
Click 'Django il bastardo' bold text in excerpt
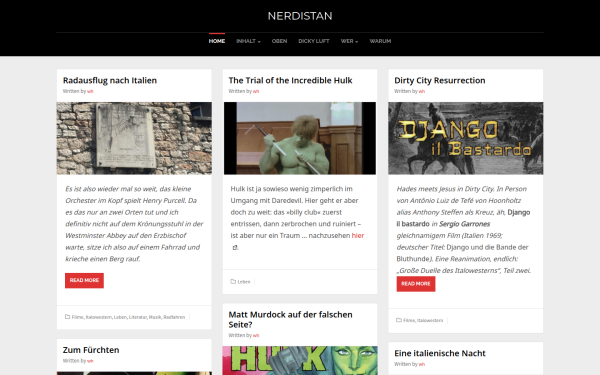[463, 218]
